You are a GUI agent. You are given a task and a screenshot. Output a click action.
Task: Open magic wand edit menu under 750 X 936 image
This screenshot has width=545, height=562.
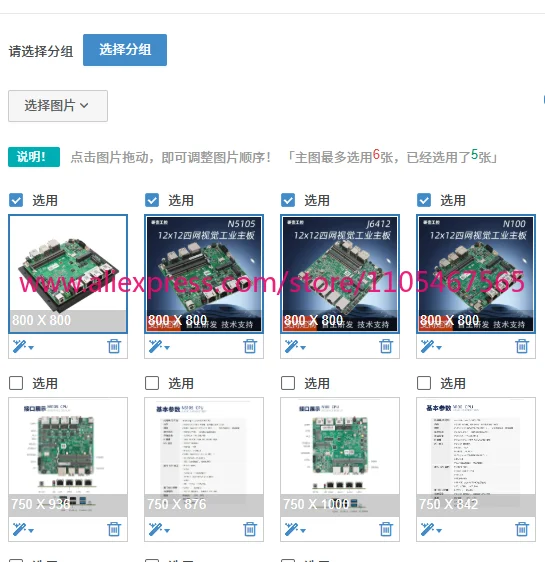click(x=23, y=529)
